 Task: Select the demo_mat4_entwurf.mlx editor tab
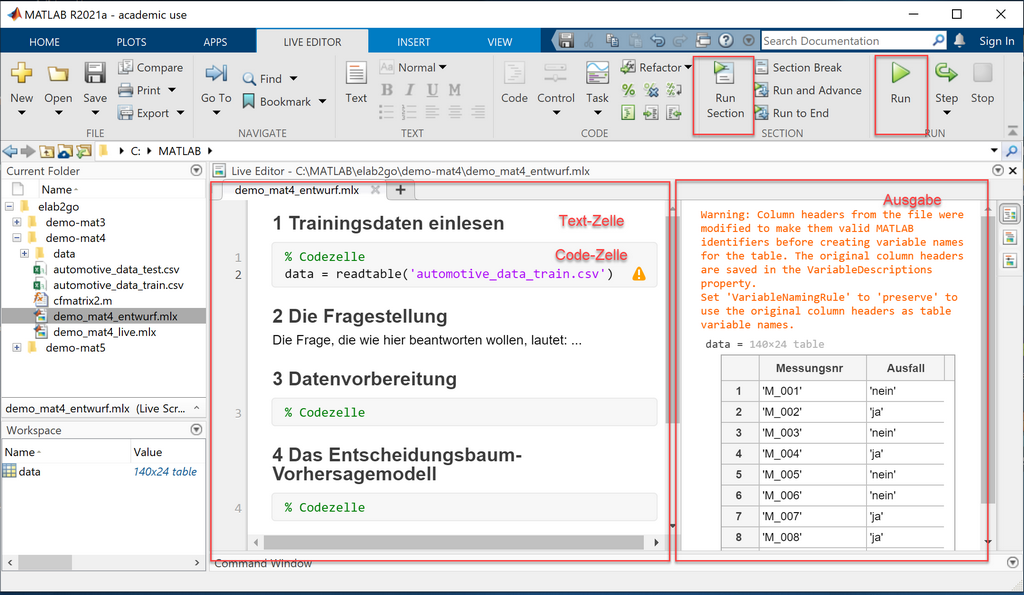click(x=296, y=190)
